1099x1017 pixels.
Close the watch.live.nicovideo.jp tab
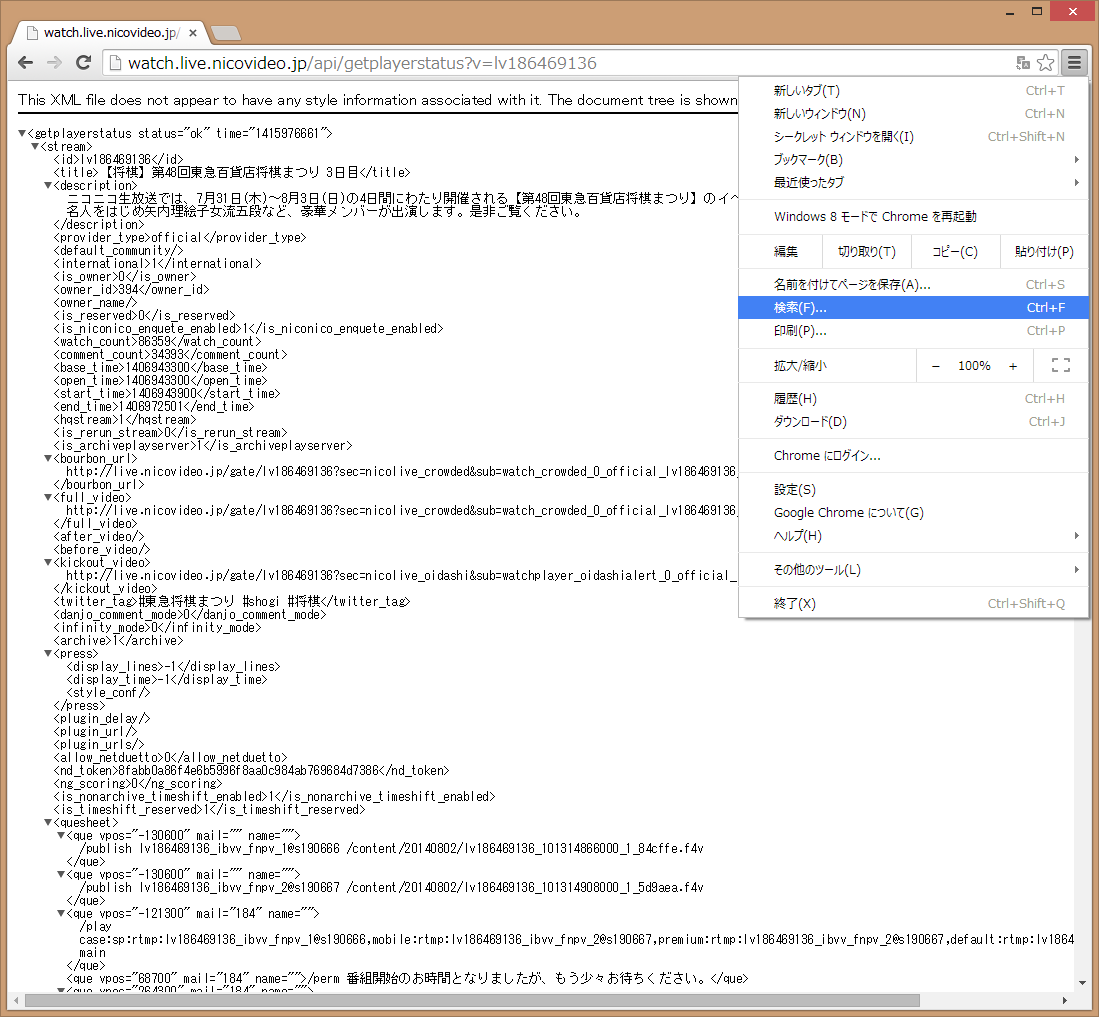[193, 33]
